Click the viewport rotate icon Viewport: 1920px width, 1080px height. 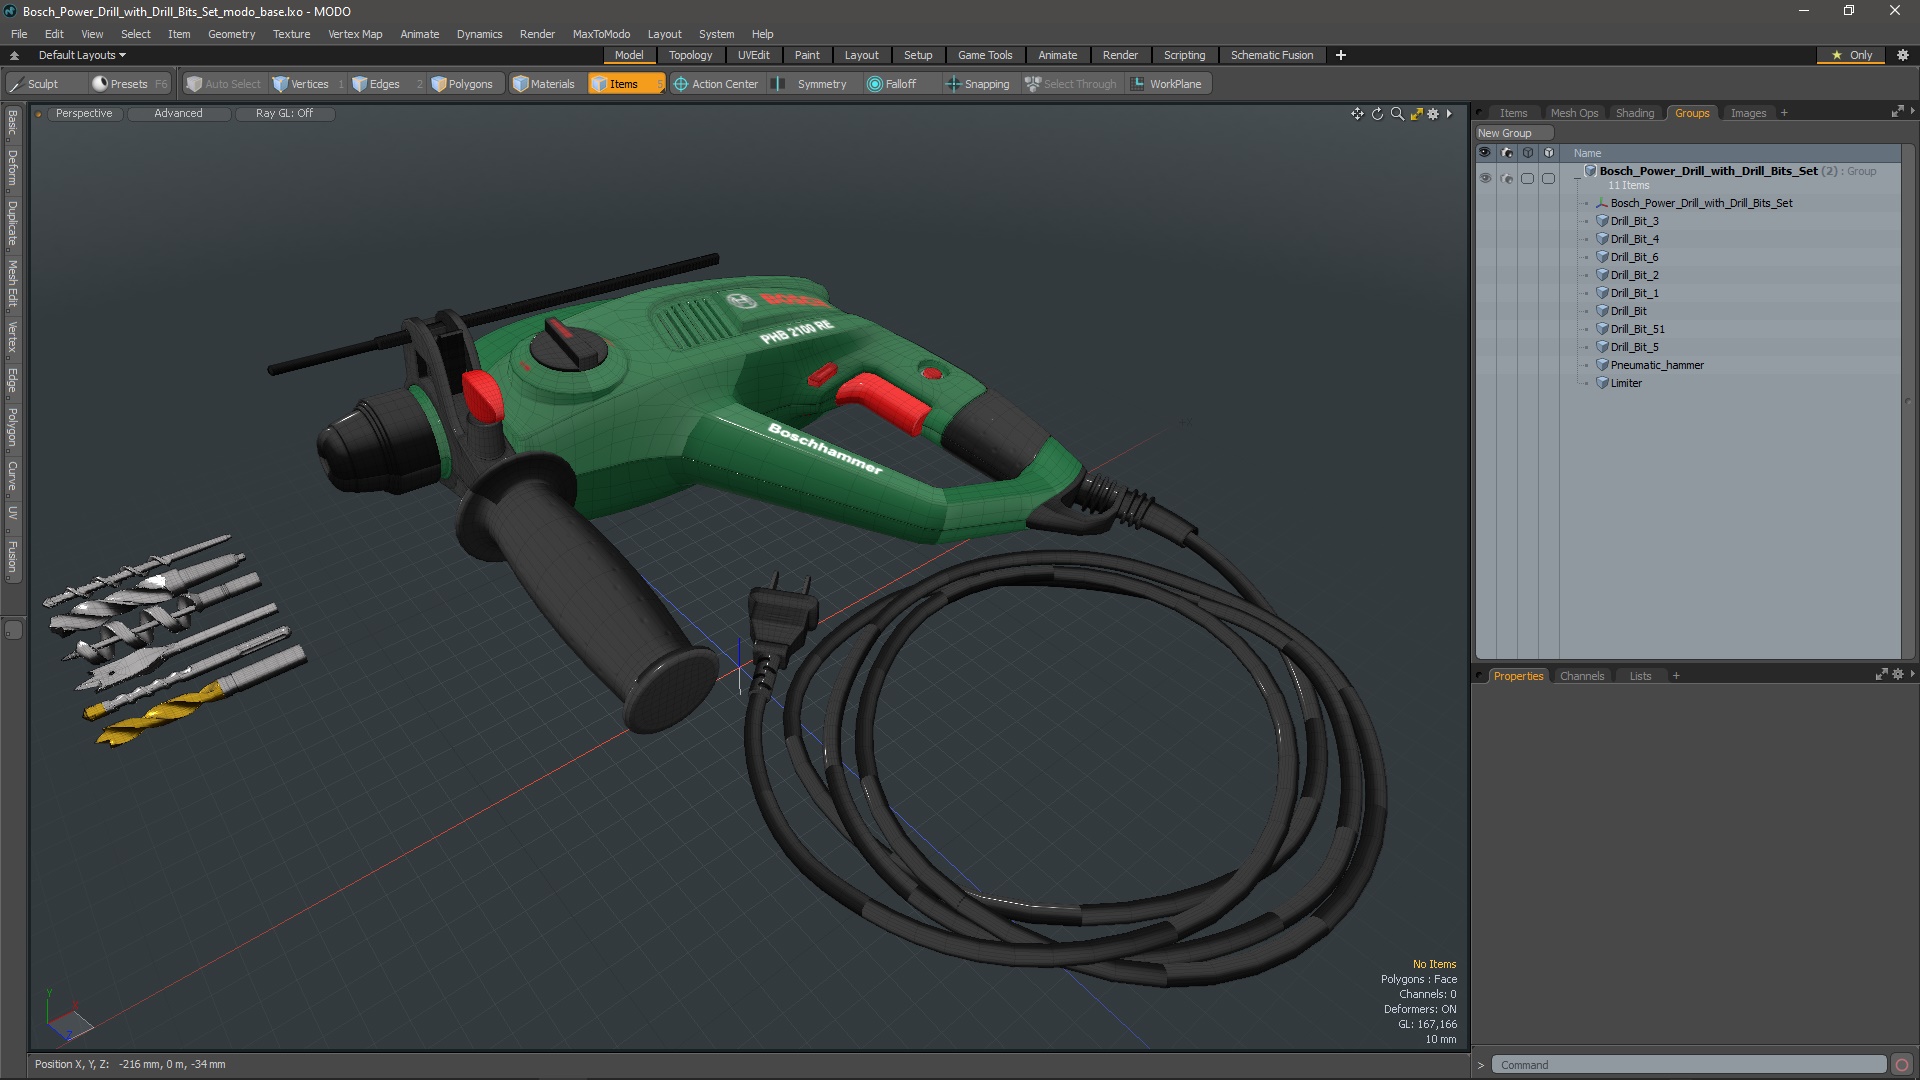coord(1377,114)
